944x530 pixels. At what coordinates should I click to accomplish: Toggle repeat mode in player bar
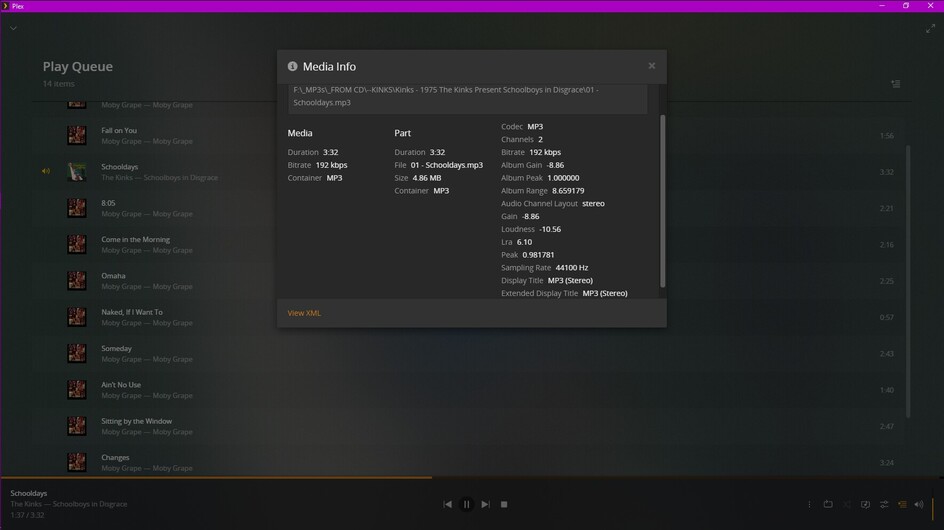(x=828, y=504)
